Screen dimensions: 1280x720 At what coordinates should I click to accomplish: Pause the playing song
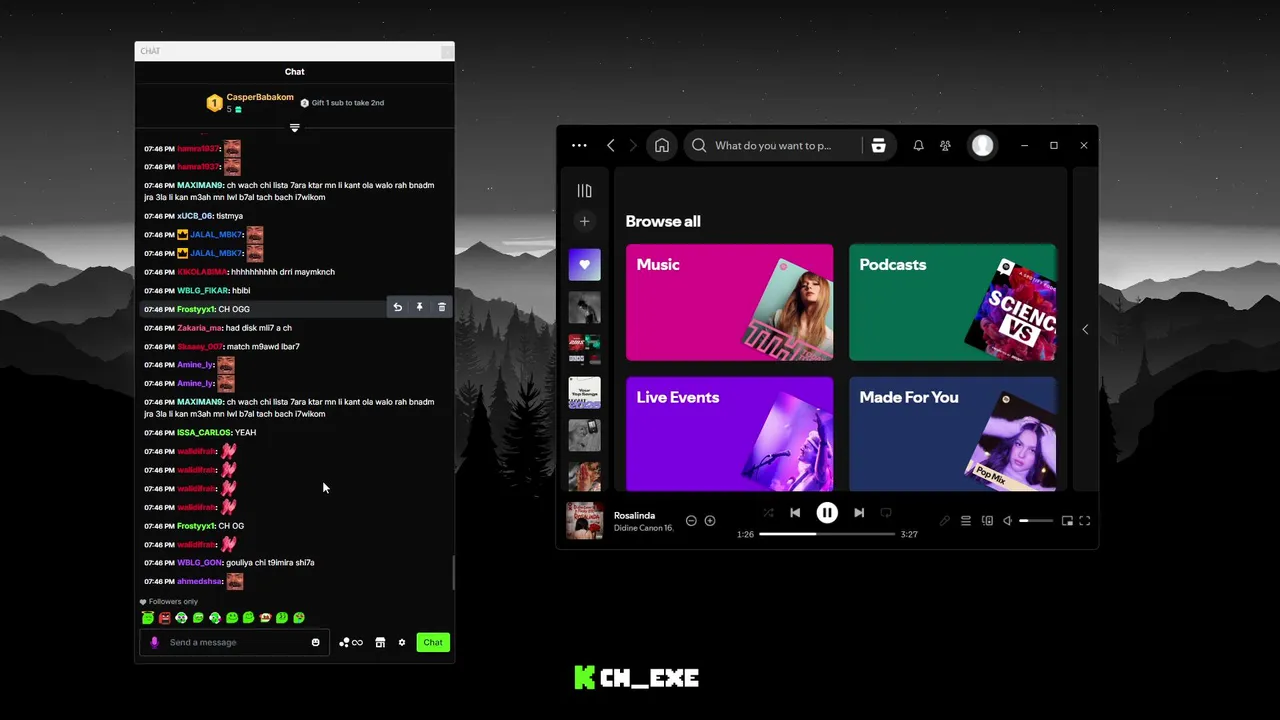point(827,513)
